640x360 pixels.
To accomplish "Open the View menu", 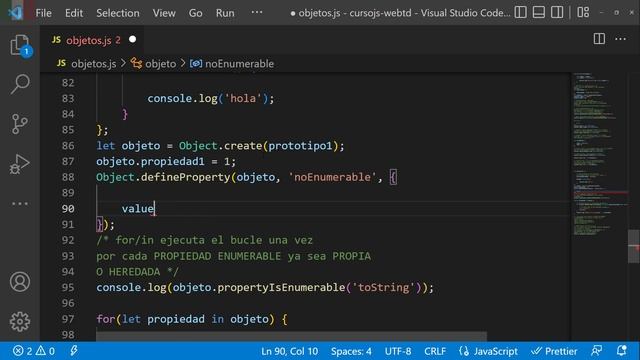I will (x=164, y=13).
